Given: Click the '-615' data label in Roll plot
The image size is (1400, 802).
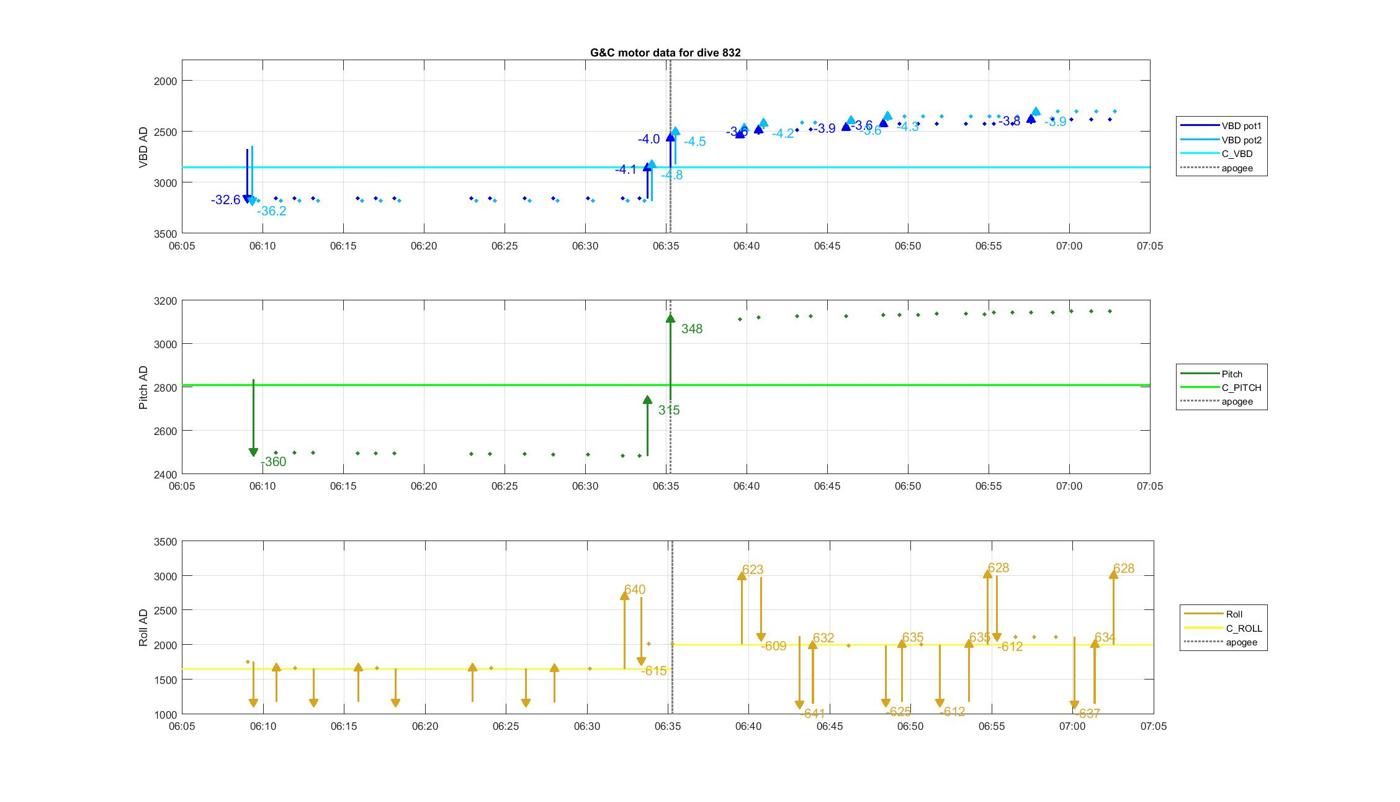Looking at the screenshot, I should (x=654, y=671).
